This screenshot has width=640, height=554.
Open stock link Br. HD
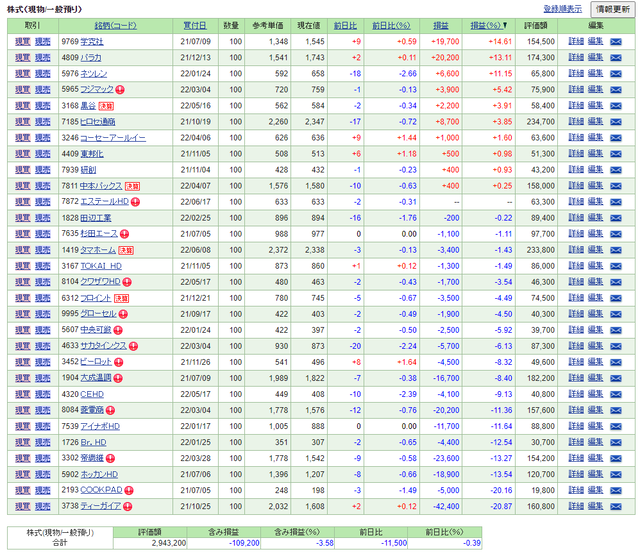(x=93, y=443)
